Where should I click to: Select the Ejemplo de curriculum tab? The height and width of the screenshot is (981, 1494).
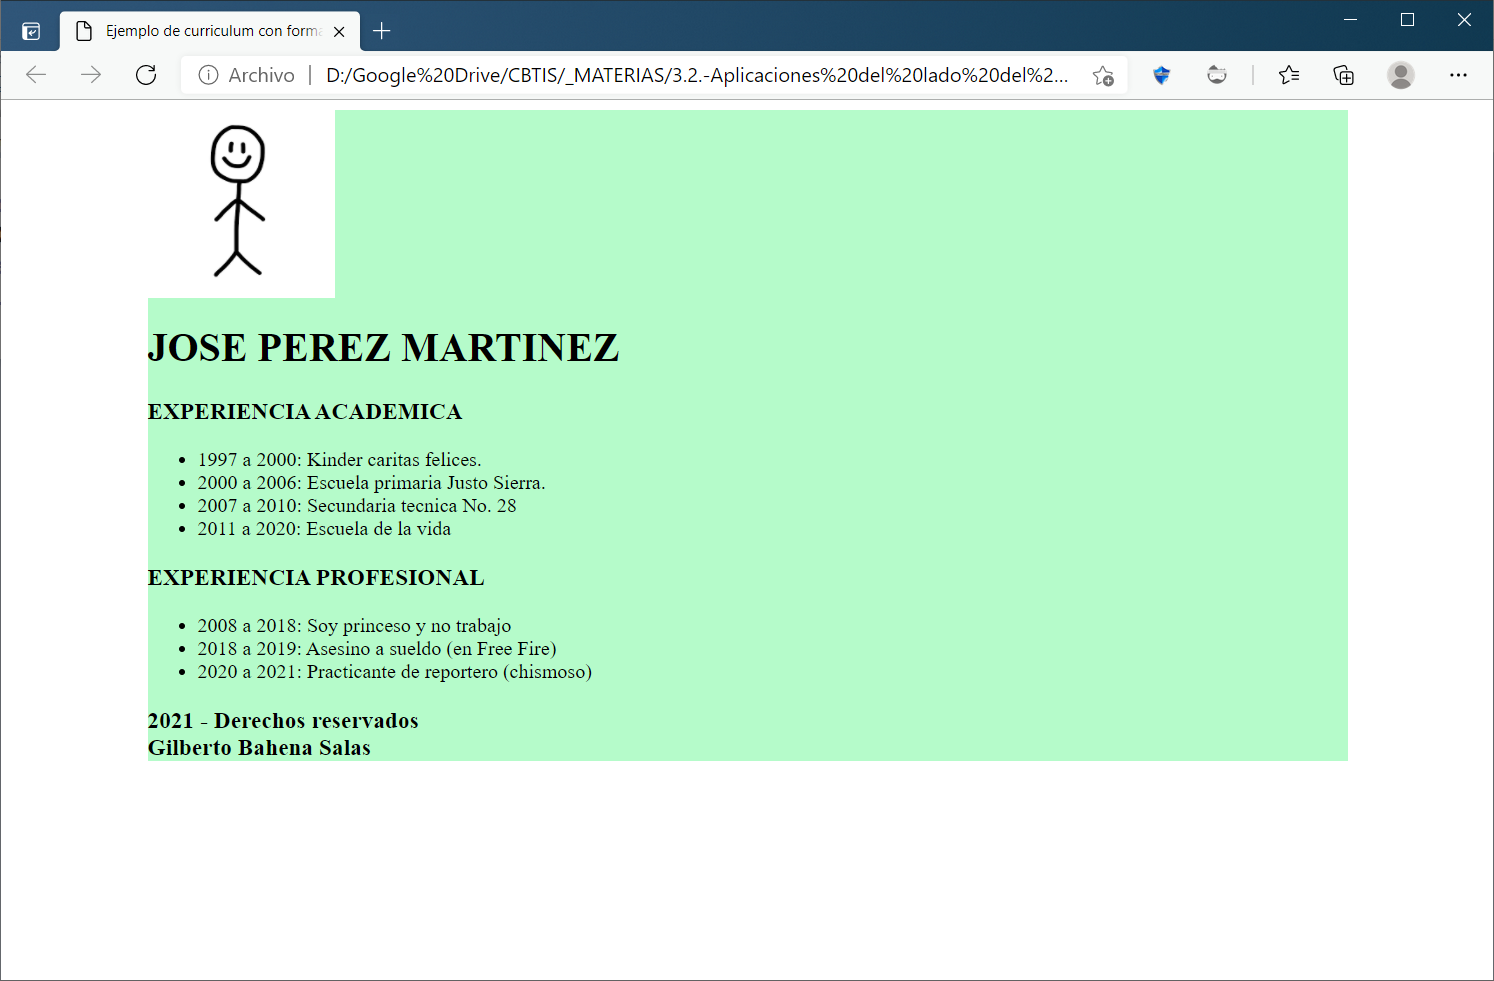[200, 30]
